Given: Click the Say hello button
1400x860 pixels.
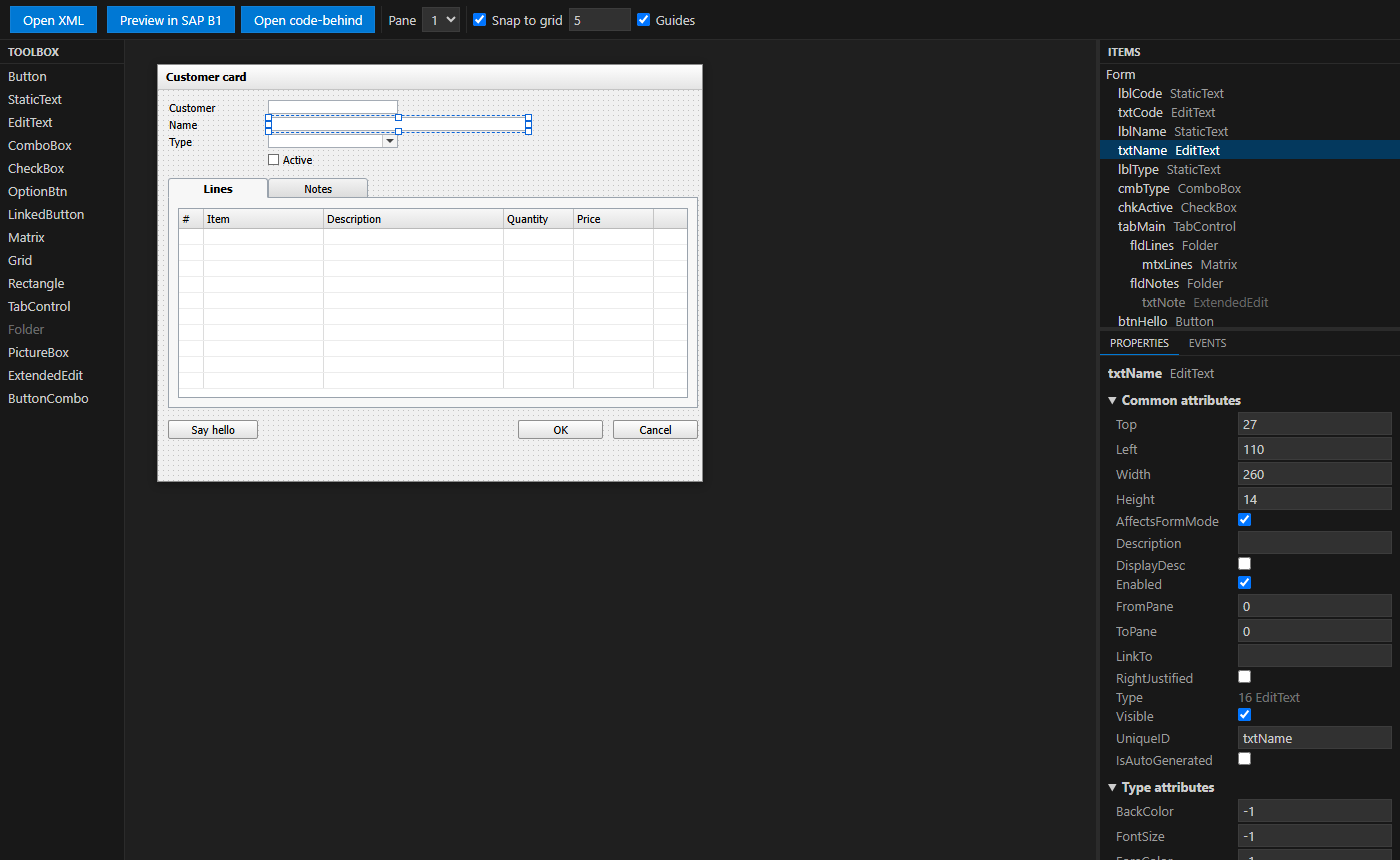Looking at the screenshot, I should coord(213,429).
